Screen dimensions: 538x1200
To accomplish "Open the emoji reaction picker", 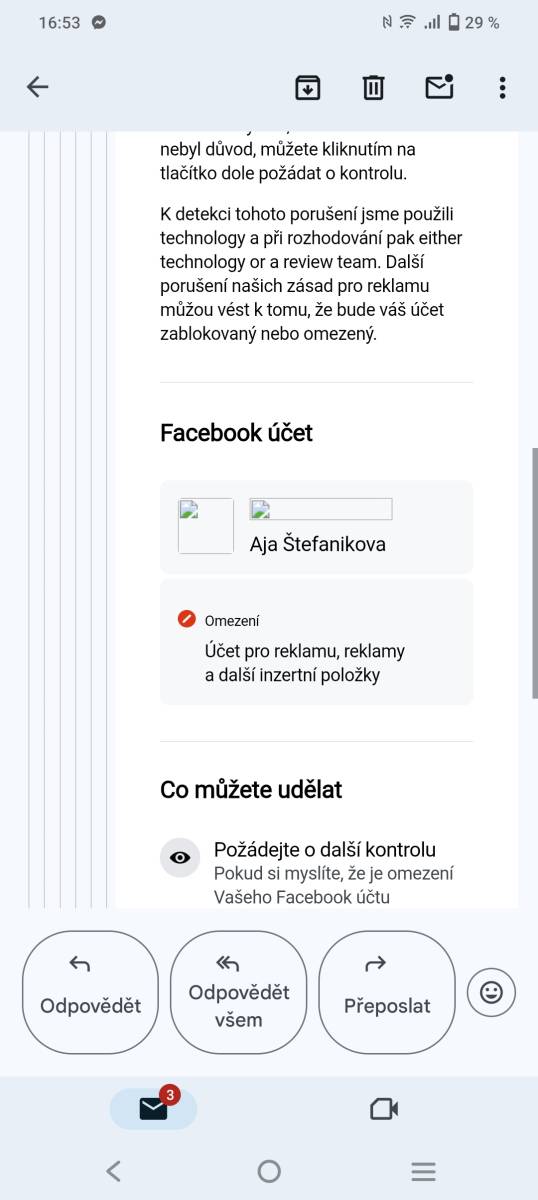I will tap(491, 992).
